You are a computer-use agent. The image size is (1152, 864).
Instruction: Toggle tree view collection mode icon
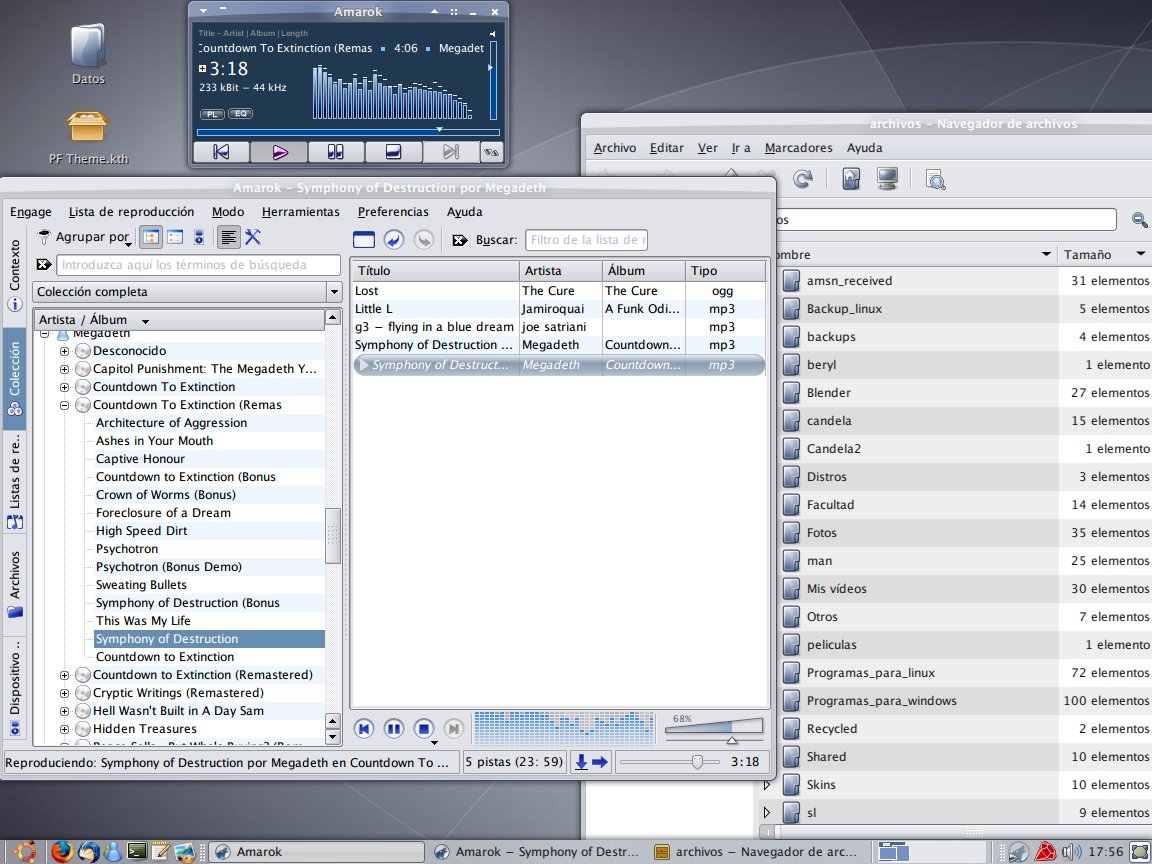(x=151, y=237)
